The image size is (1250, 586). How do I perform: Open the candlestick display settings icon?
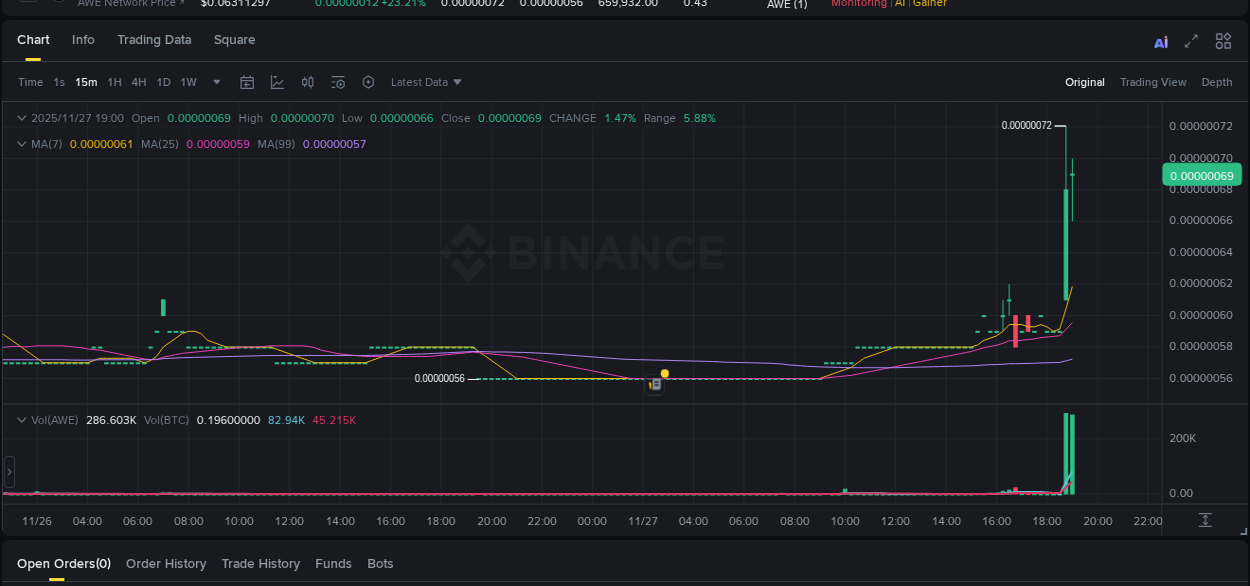pos(308,82)
